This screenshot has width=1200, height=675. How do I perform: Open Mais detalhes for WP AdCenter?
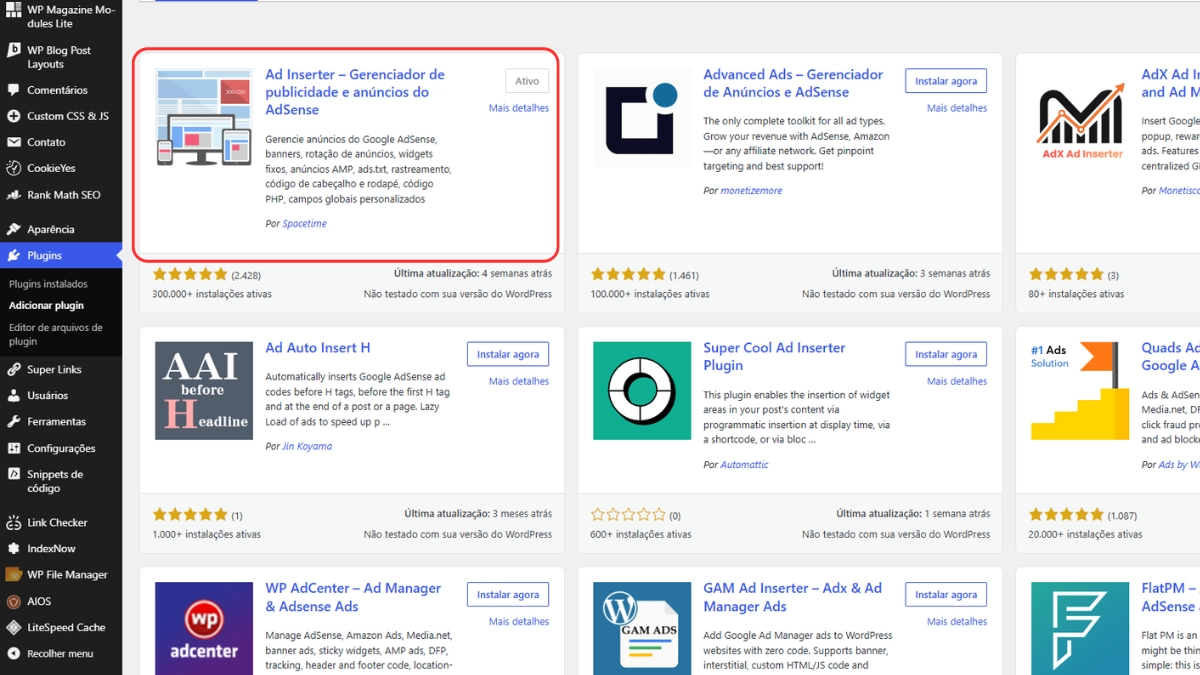coord(519,621)
